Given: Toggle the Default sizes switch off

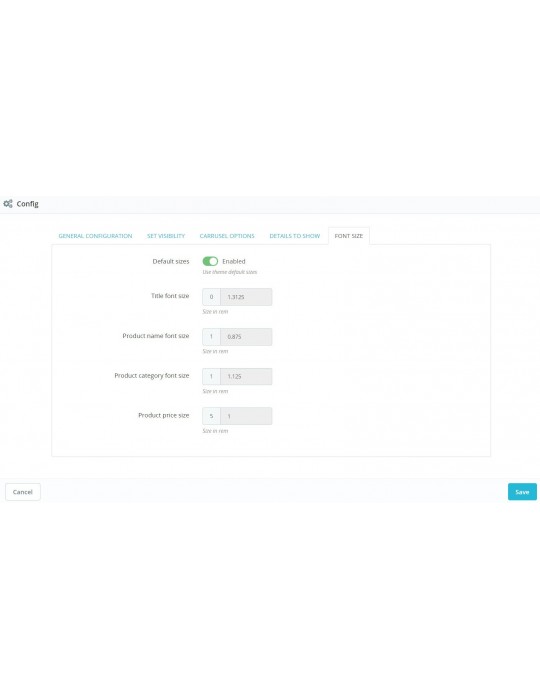Looking at the screenshot, I should [210, 261].
